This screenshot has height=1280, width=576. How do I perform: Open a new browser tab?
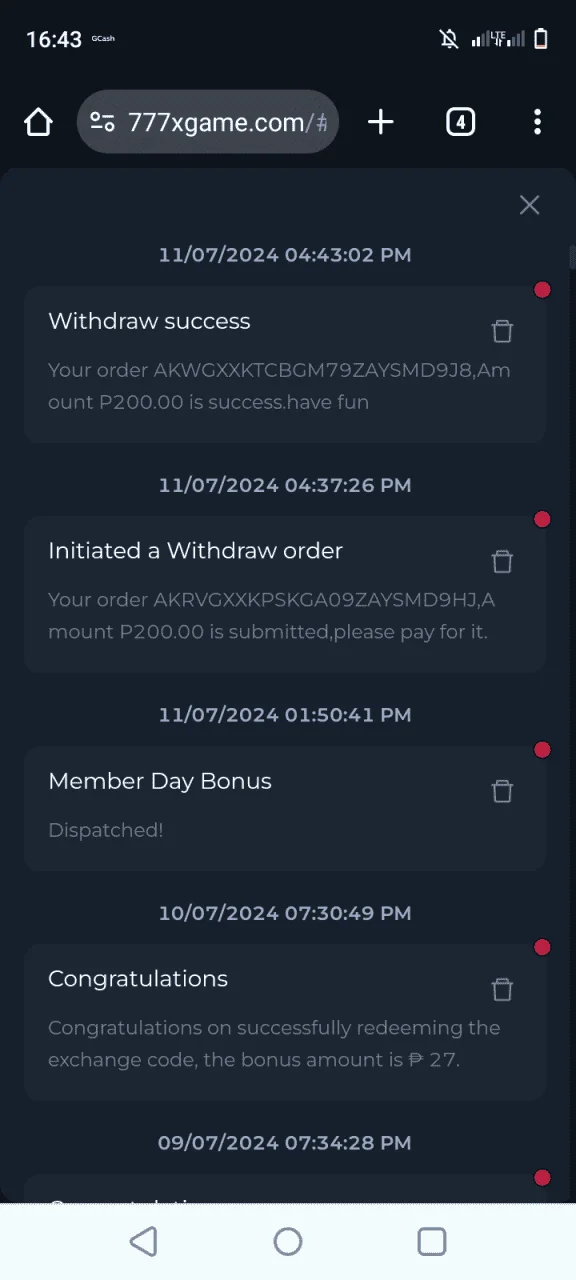pyautogui.click(x=381, y=122)
